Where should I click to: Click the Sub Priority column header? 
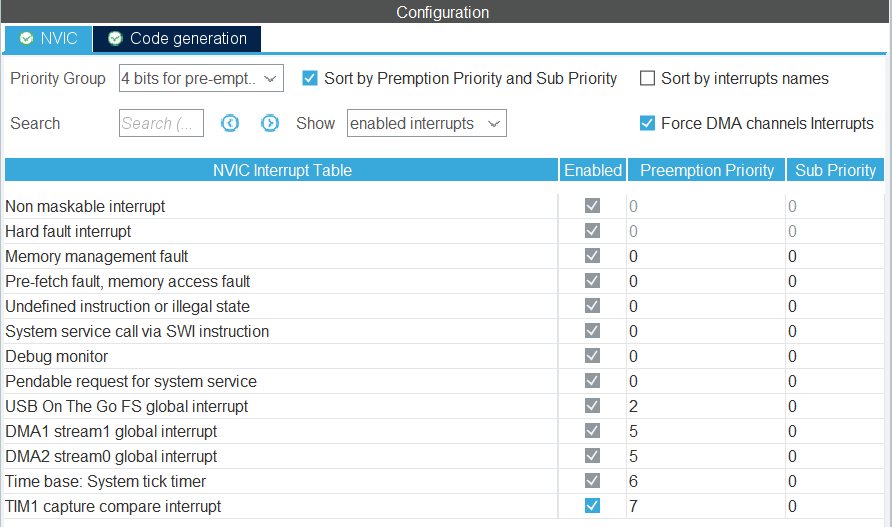[835, 170]
